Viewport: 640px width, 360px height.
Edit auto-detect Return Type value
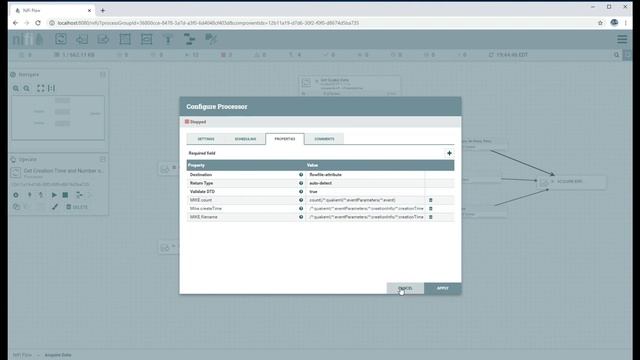tap(365, 183)
